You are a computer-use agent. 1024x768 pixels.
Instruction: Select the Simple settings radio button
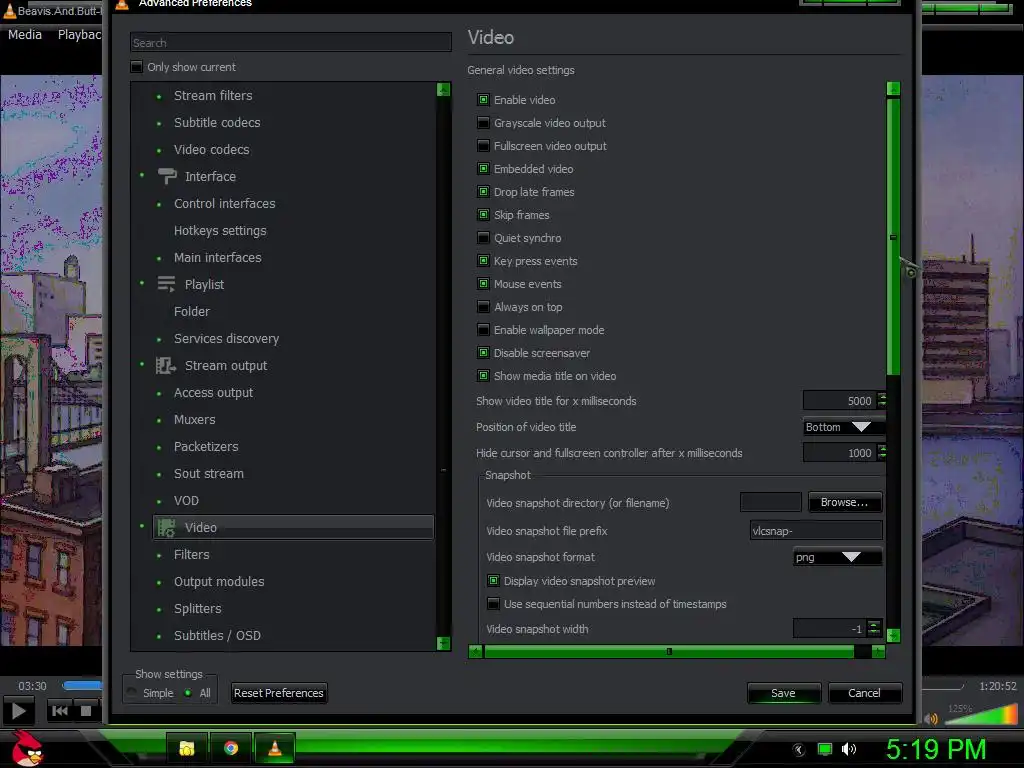pos(133,693)
